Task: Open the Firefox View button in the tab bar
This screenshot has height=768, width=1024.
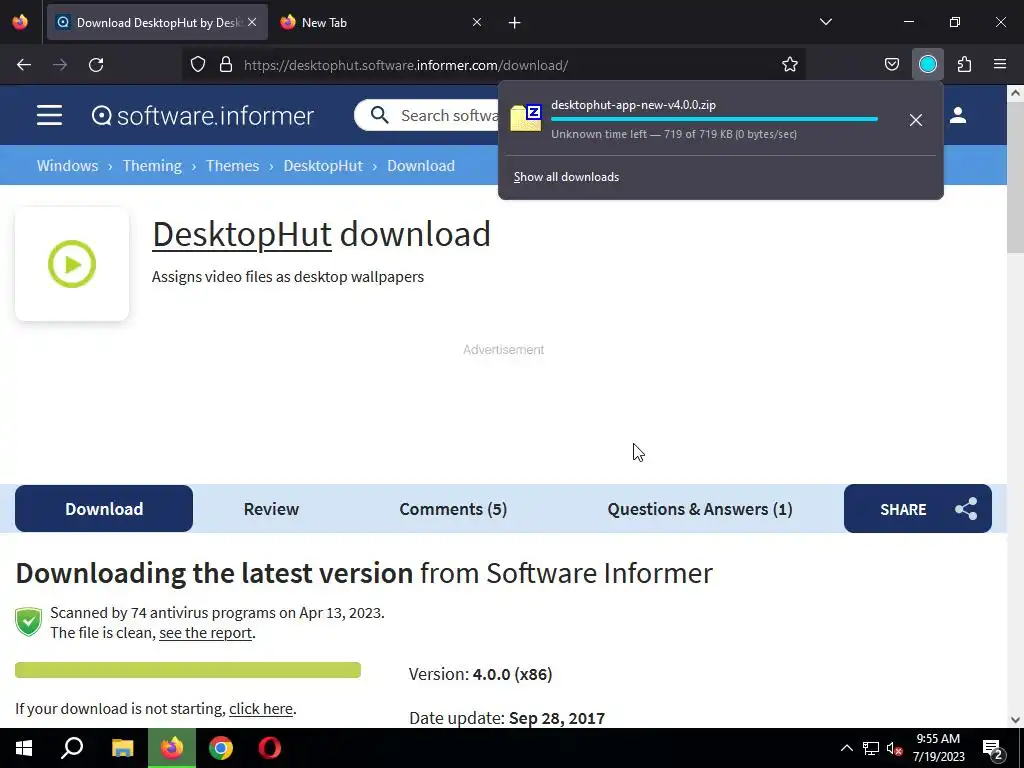Action: 20,22
